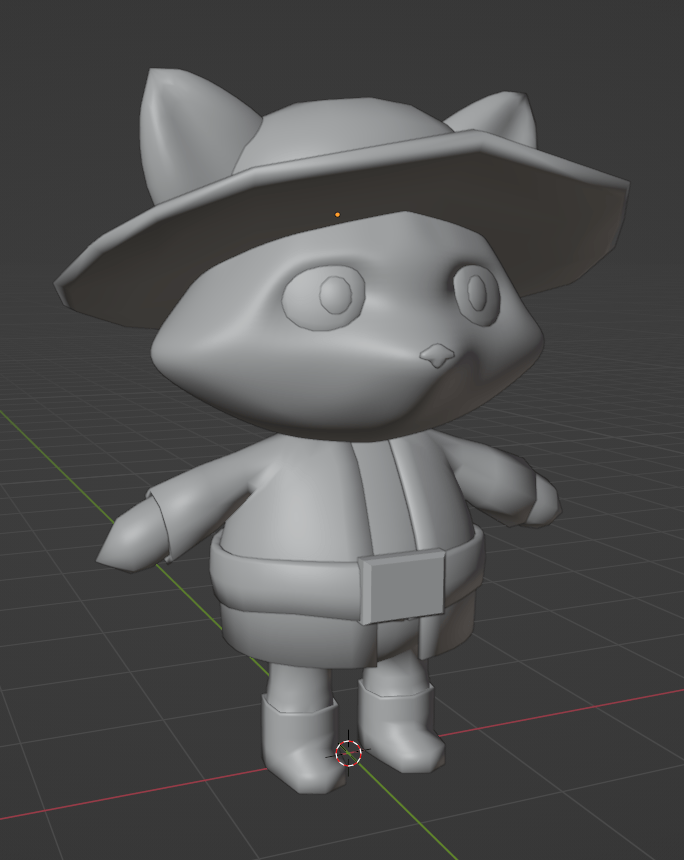The height and width of the screenshot is (860, 684).
Task: Click the character's nose
Action: [435, 354]
